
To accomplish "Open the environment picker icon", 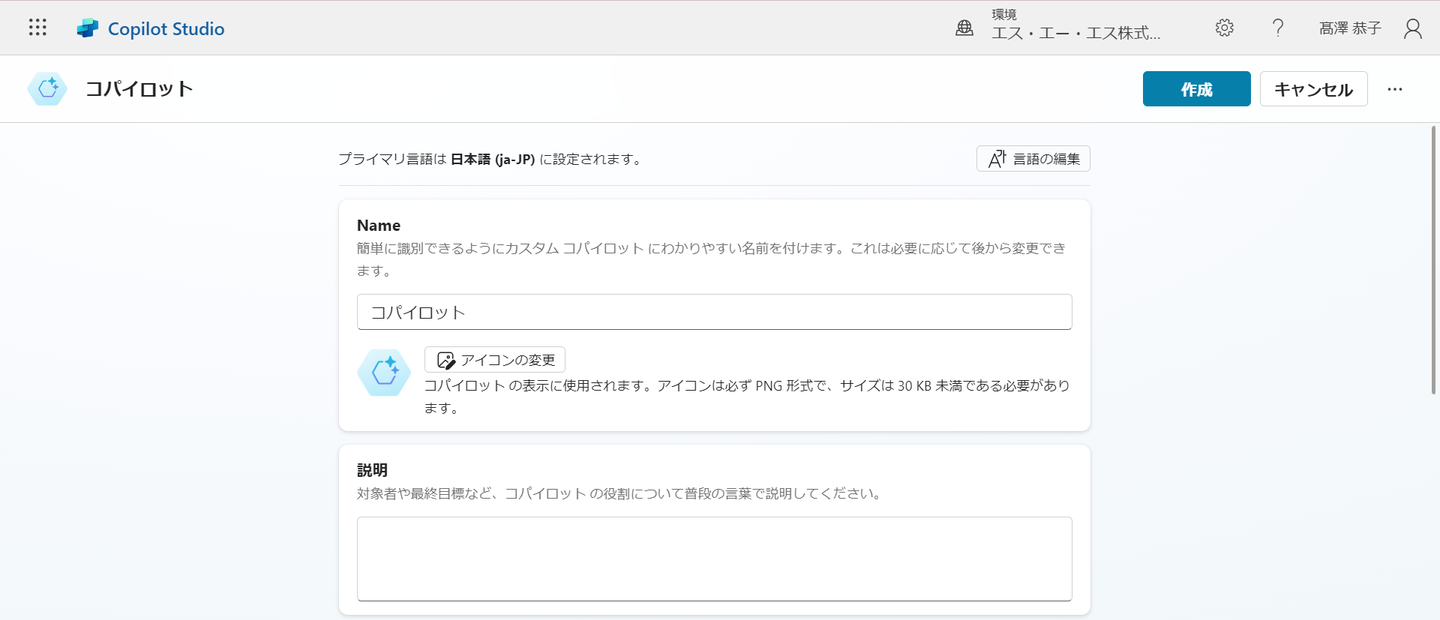I will (x=964, y=28).
